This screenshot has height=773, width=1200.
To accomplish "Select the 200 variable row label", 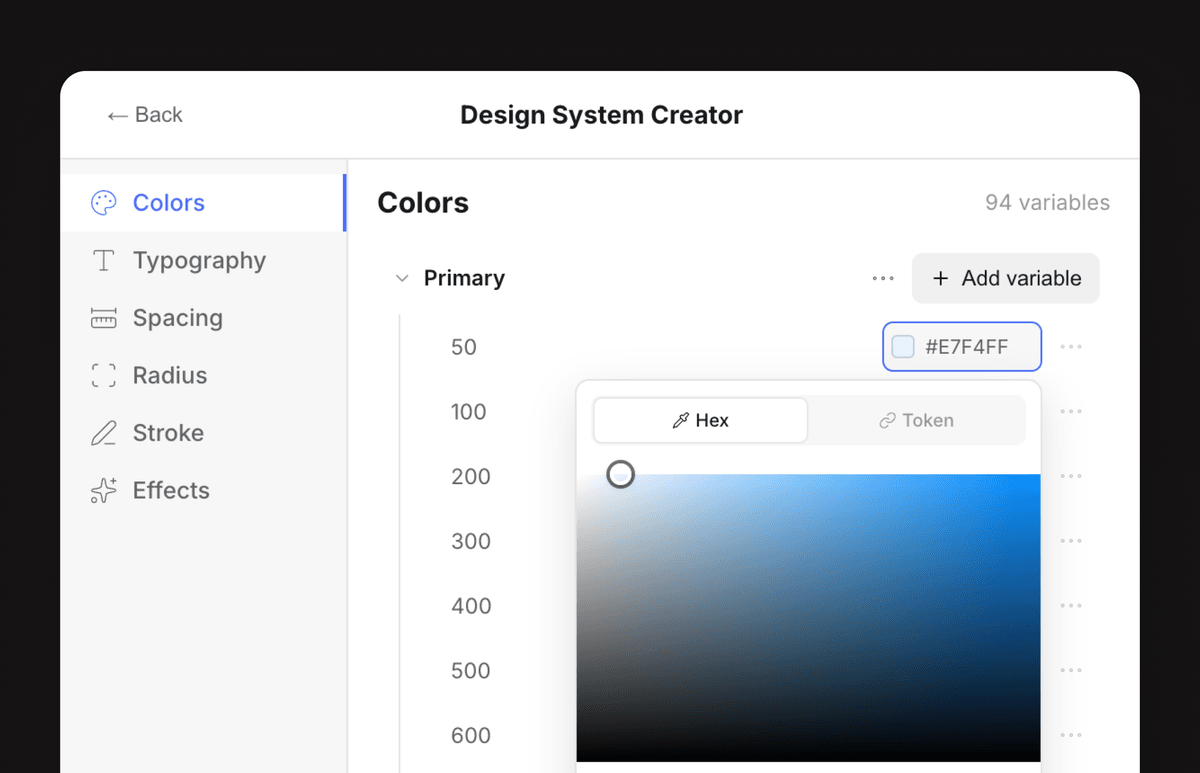I will point(471,477).
